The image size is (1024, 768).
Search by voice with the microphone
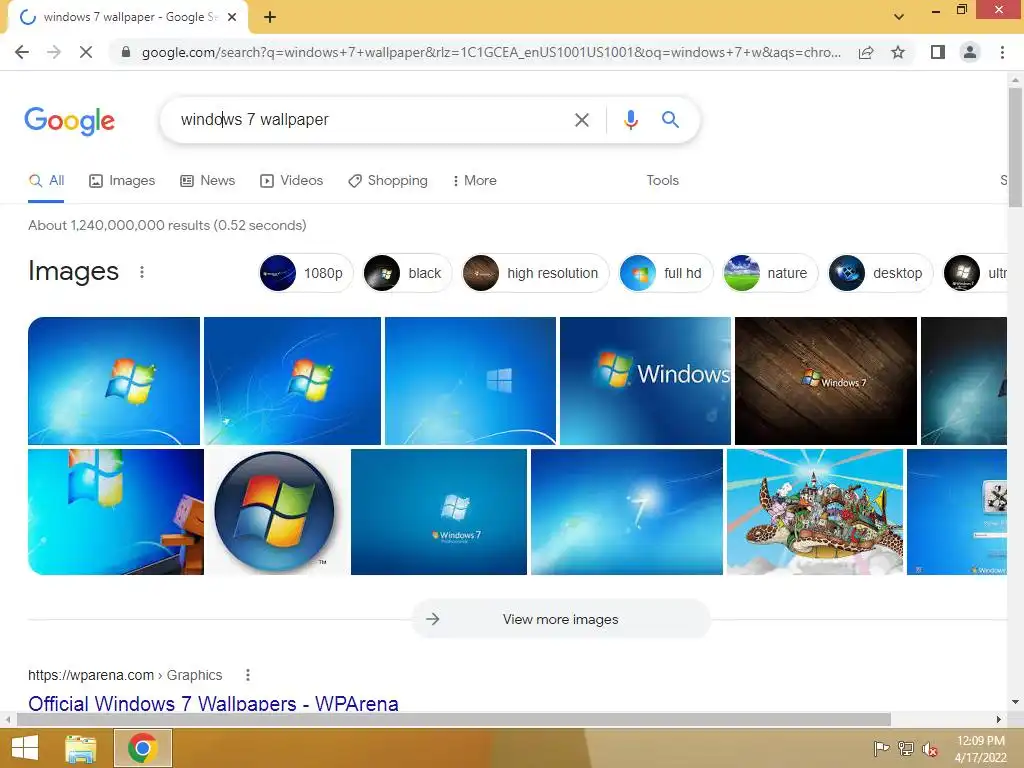pos(630,120)
